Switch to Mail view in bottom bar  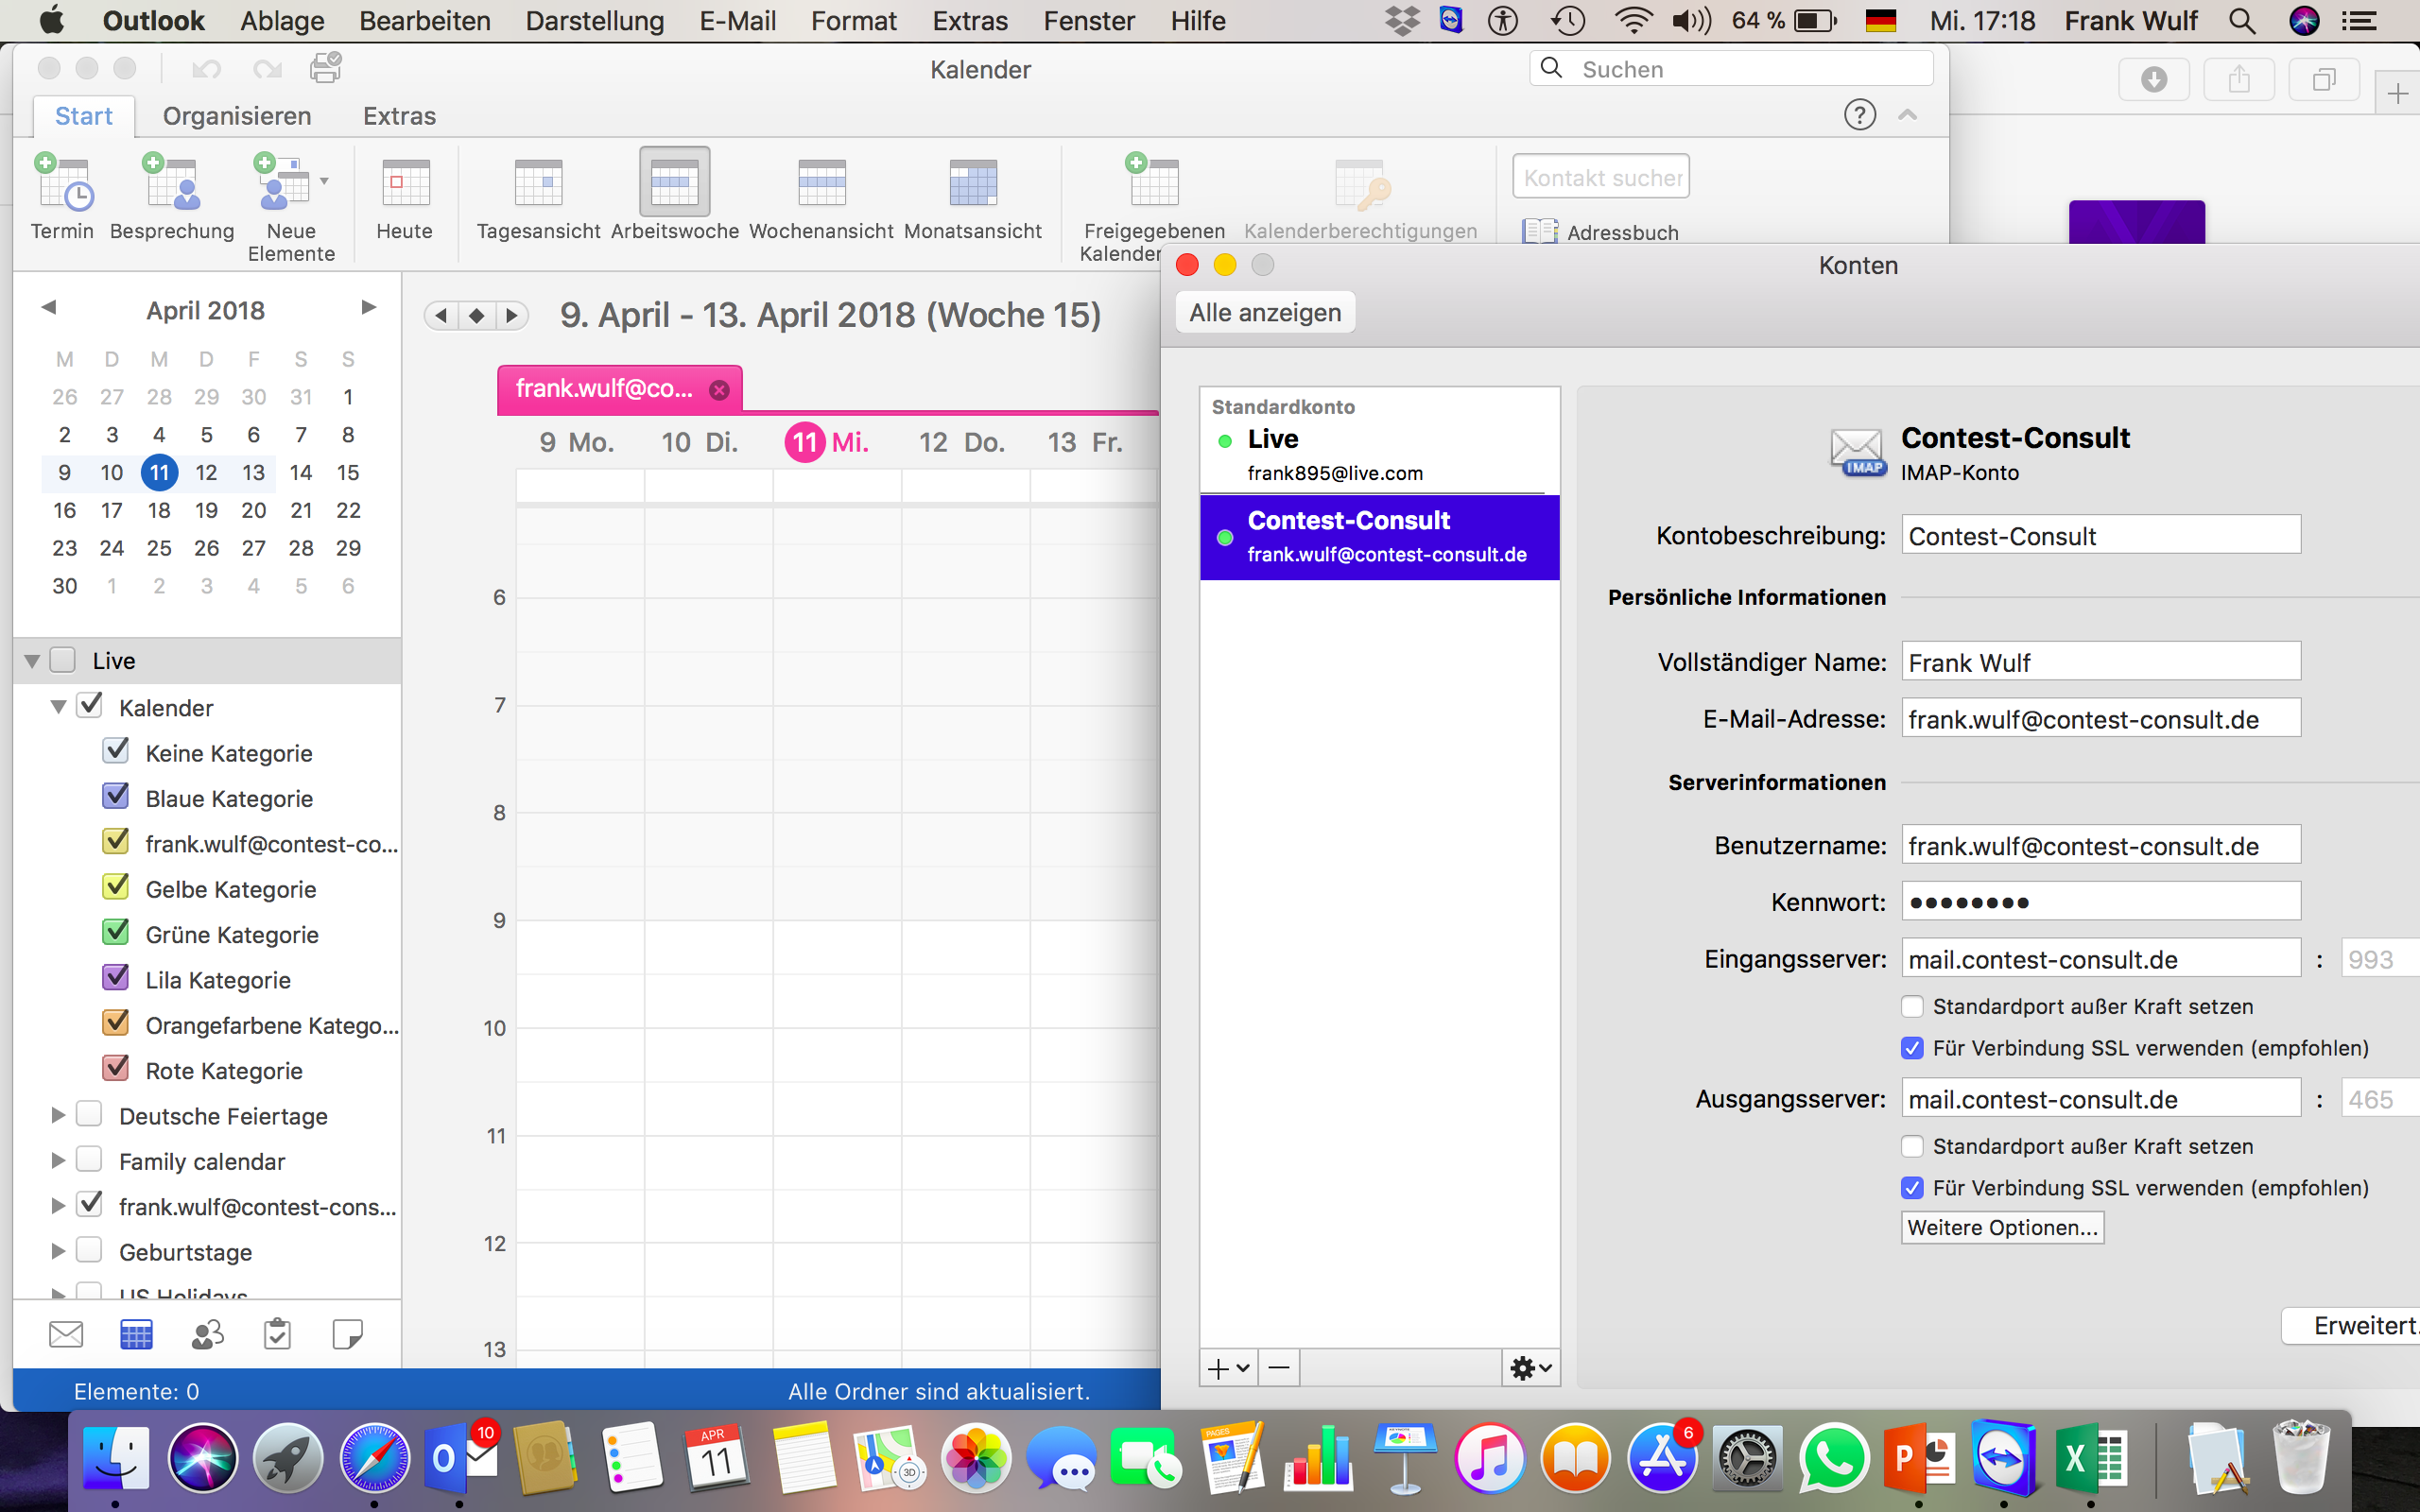tap(66, 1334)
